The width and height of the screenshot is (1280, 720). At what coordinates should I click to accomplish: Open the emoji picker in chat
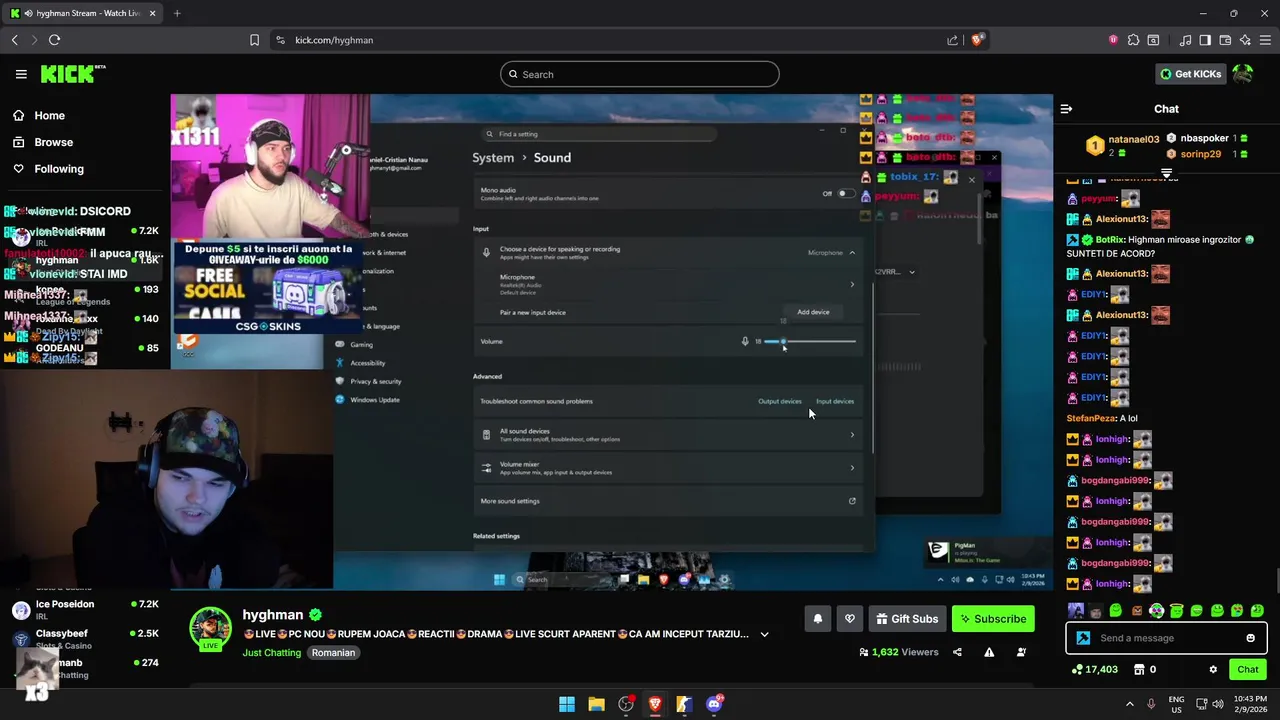pyautogui.click(x=1250, y=638)
